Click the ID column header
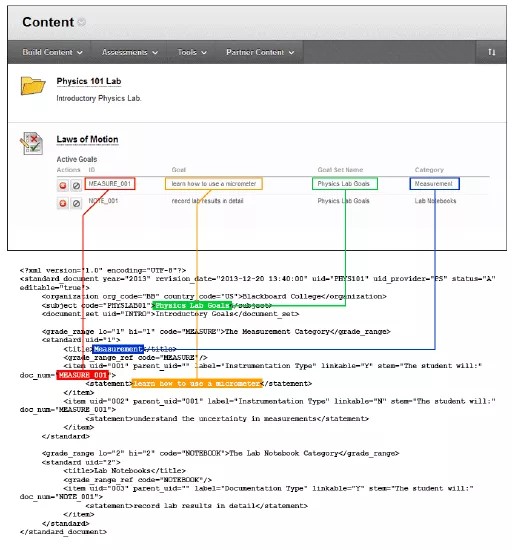 click(92, 170)
